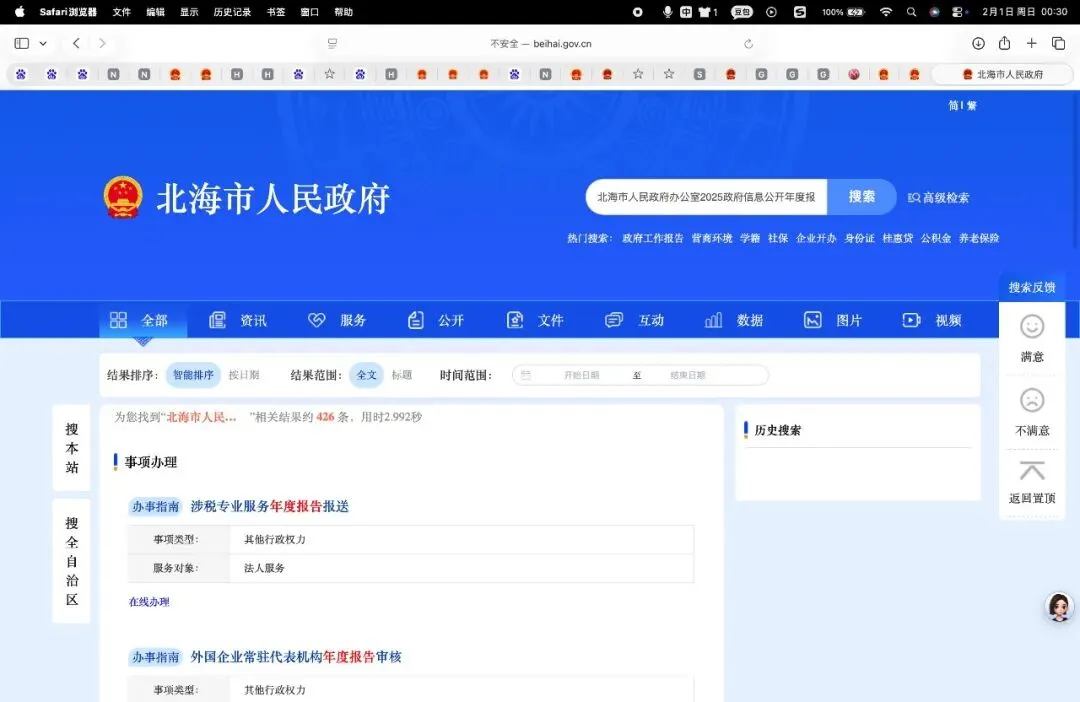Reload the page with refresh icon

pyautogui.click(x=749, y=43)
